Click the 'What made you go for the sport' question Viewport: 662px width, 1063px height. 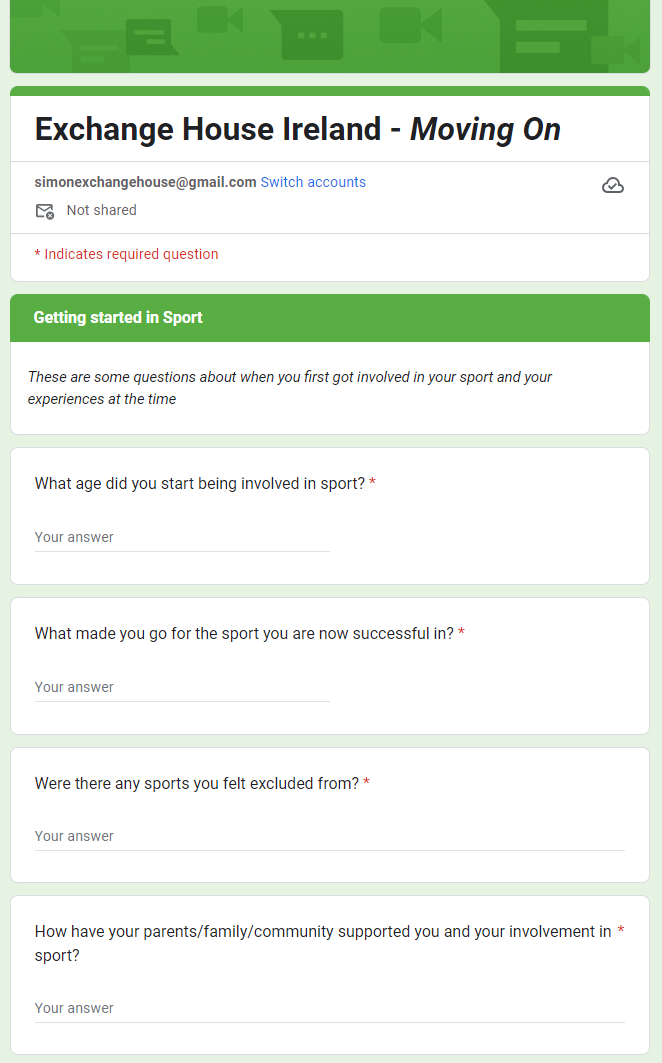pos(244,634)
